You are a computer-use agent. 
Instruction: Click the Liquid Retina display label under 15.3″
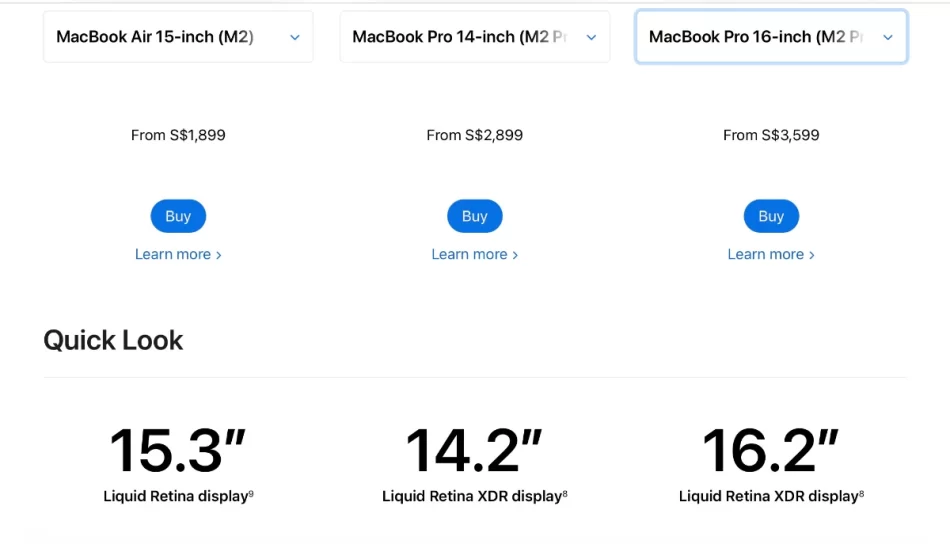[x=175, y=496]
